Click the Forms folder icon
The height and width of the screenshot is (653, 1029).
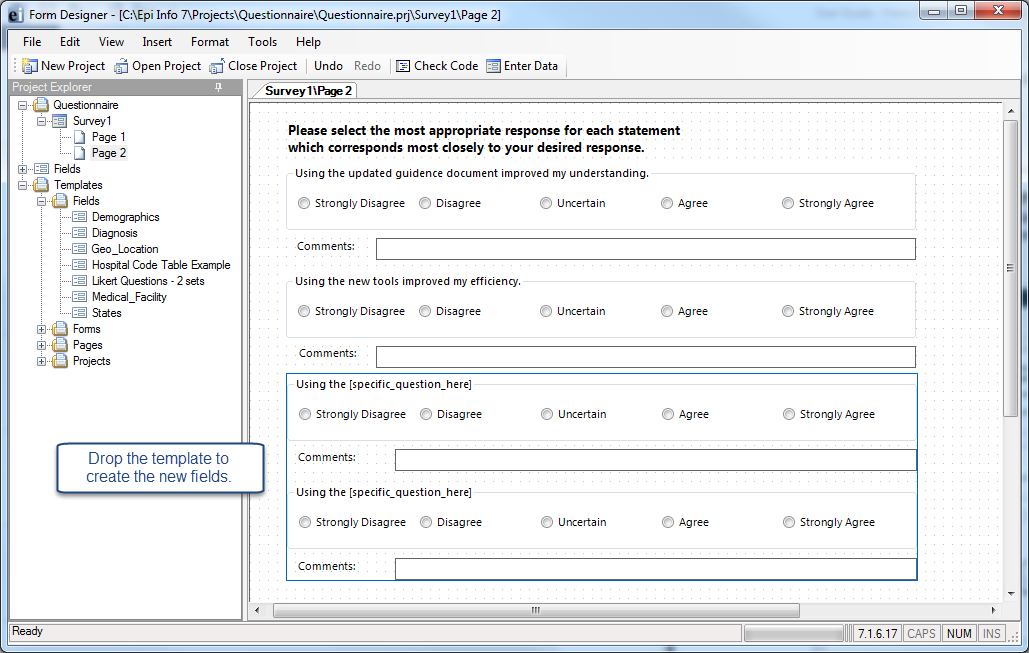60,329
